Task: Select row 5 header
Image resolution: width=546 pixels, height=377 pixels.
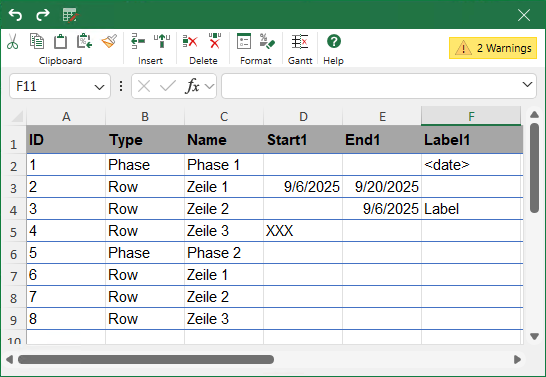Action: click(x=14, y=231)
